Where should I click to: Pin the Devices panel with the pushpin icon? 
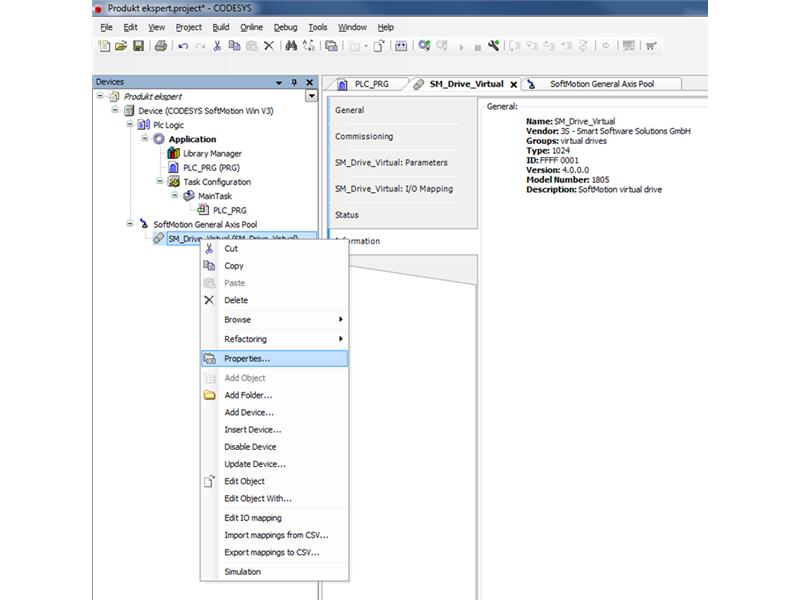pos(294,82)
